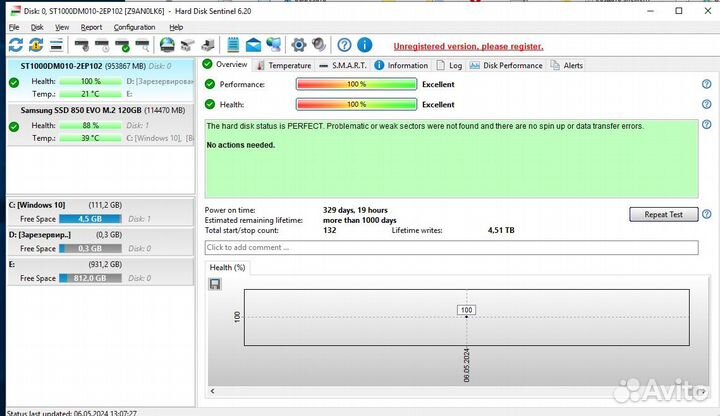
Task: Click the blue Refresh arrows toolbar icon
Action: coord(16,45)
